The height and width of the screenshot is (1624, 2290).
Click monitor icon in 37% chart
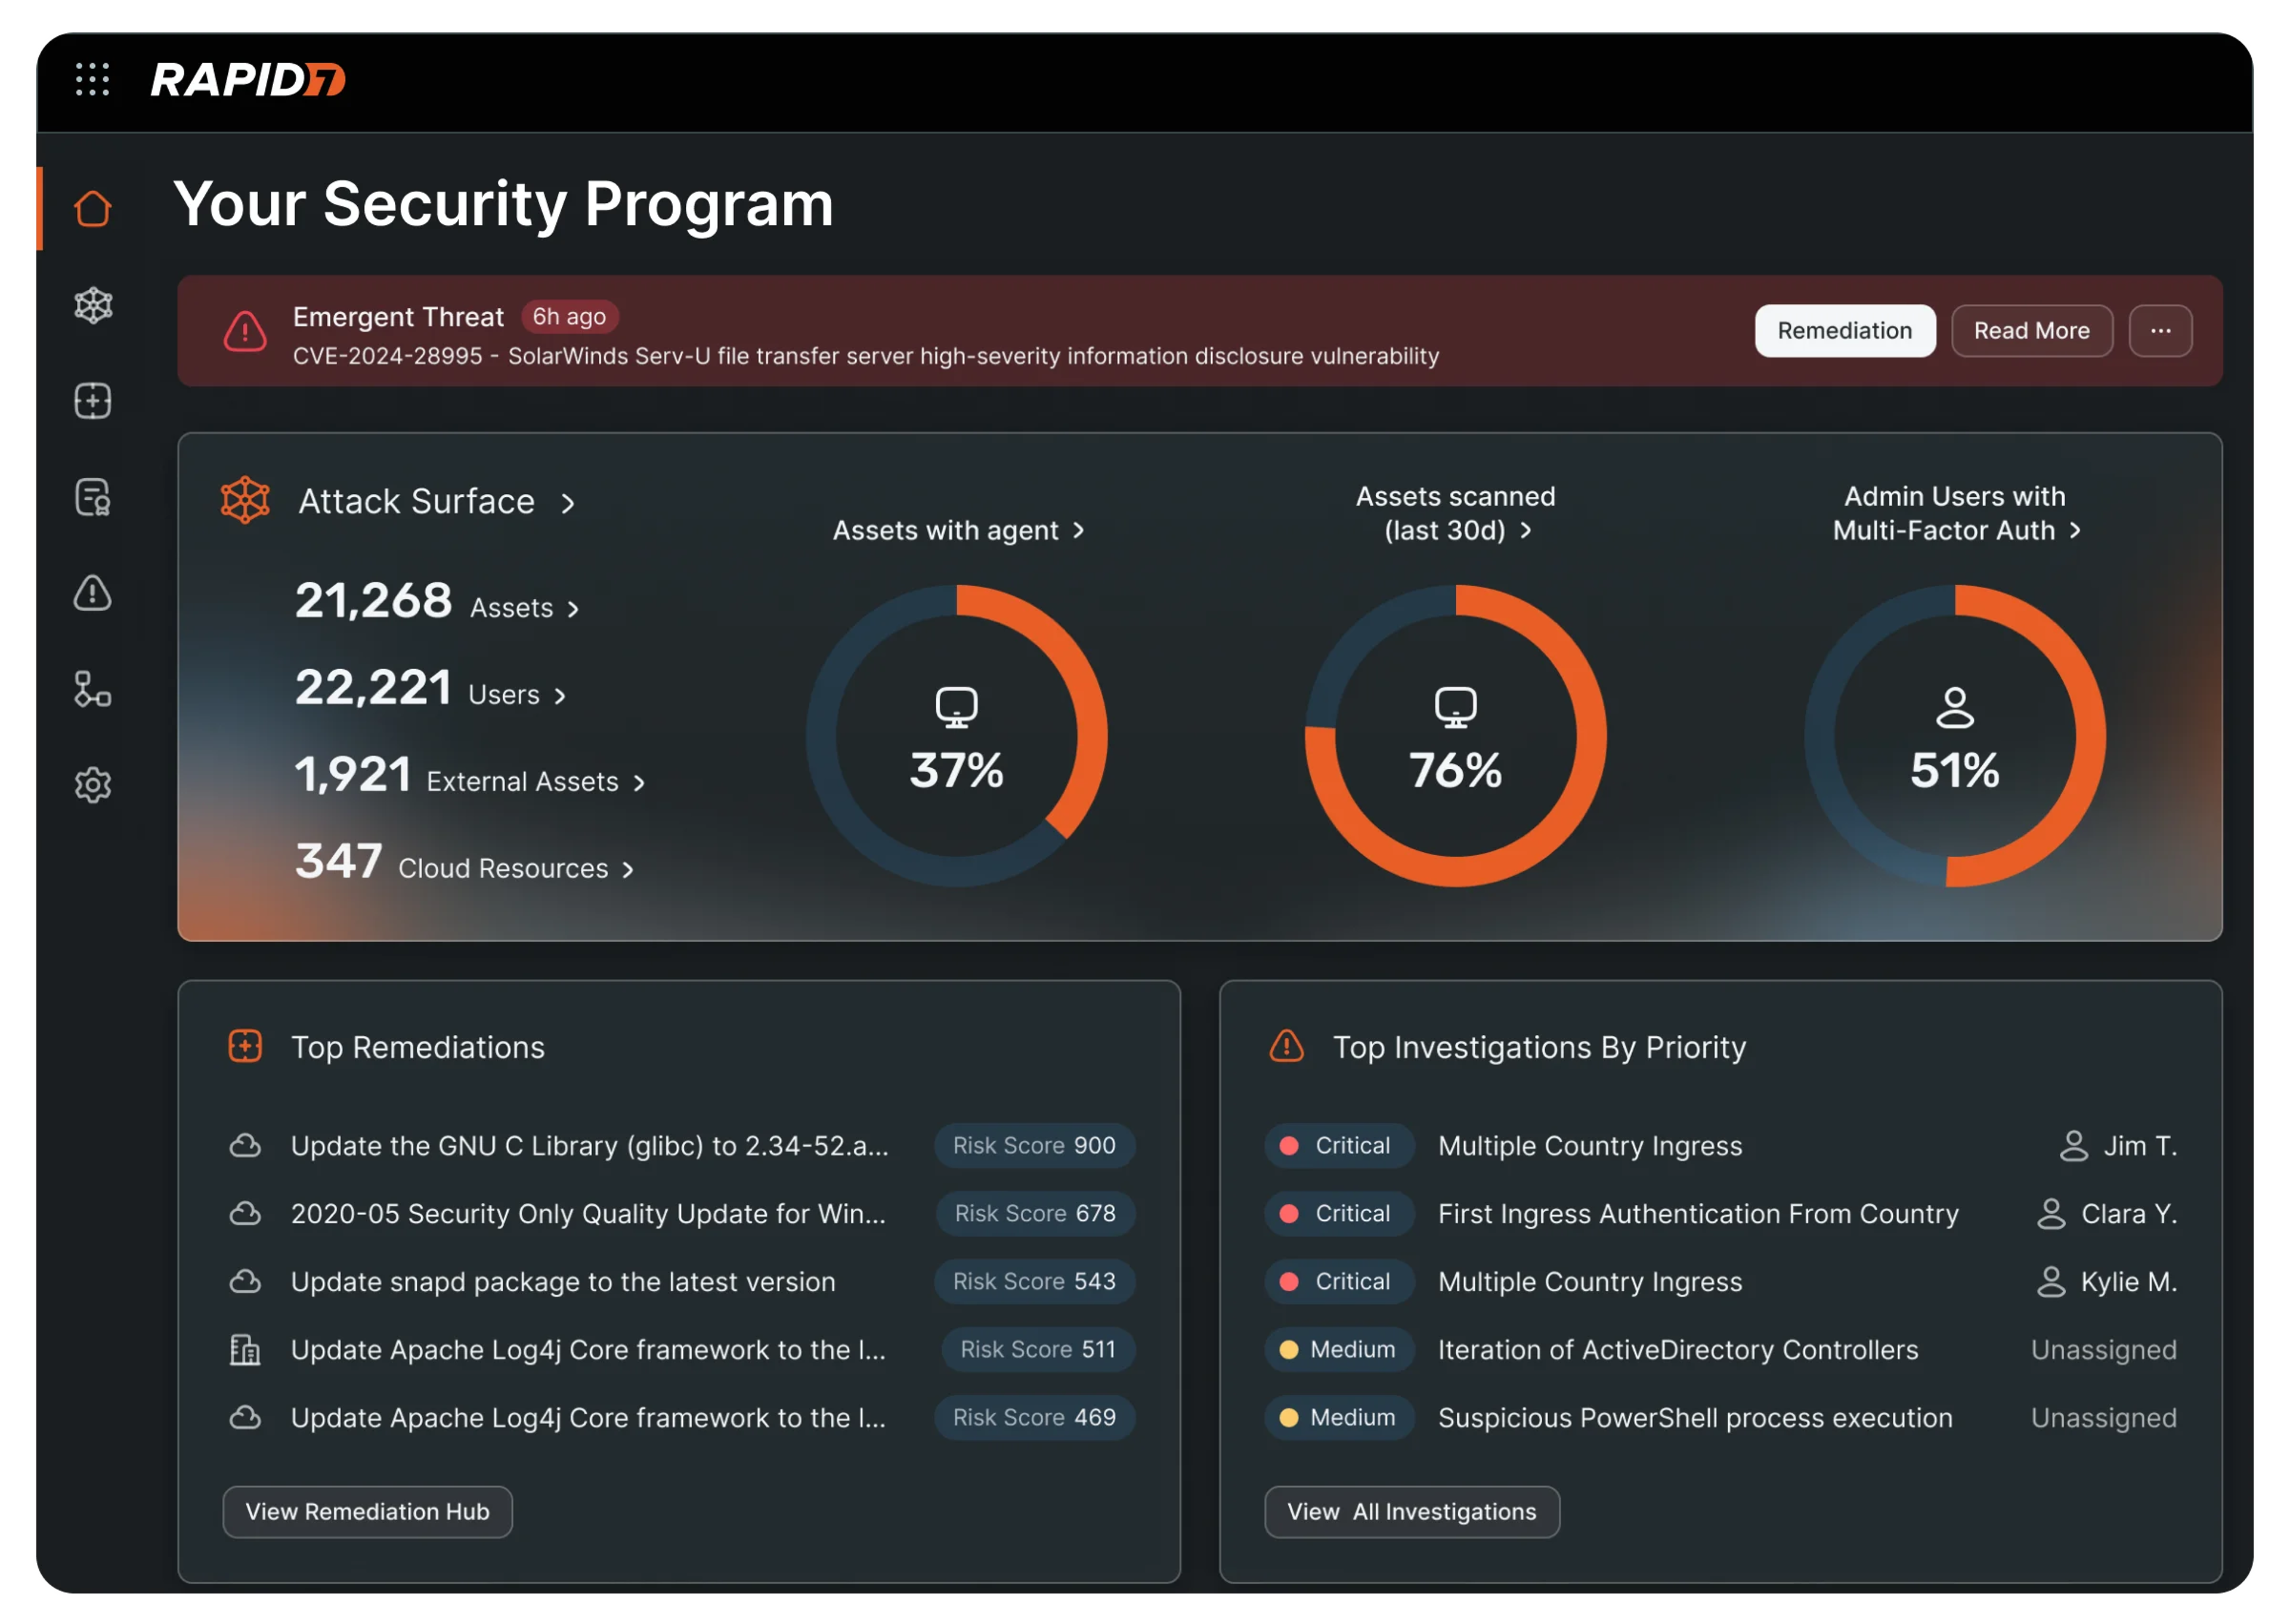956,707
